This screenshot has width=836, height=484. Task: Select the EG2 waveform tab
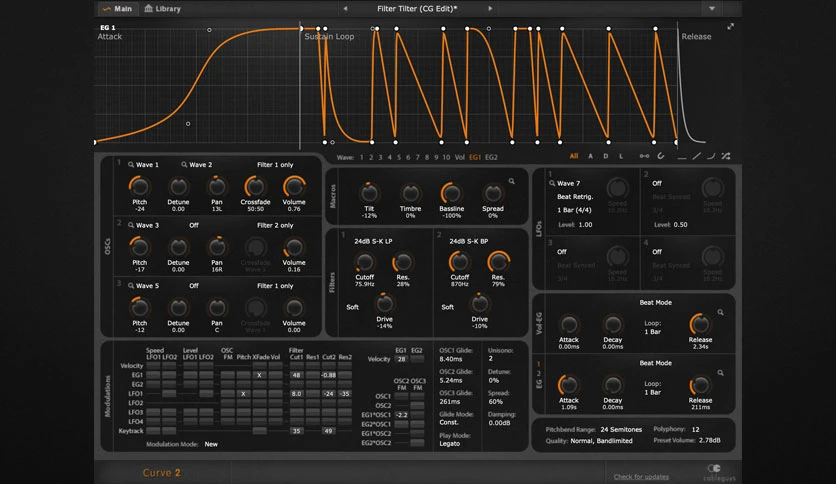(x=491, y=157)
